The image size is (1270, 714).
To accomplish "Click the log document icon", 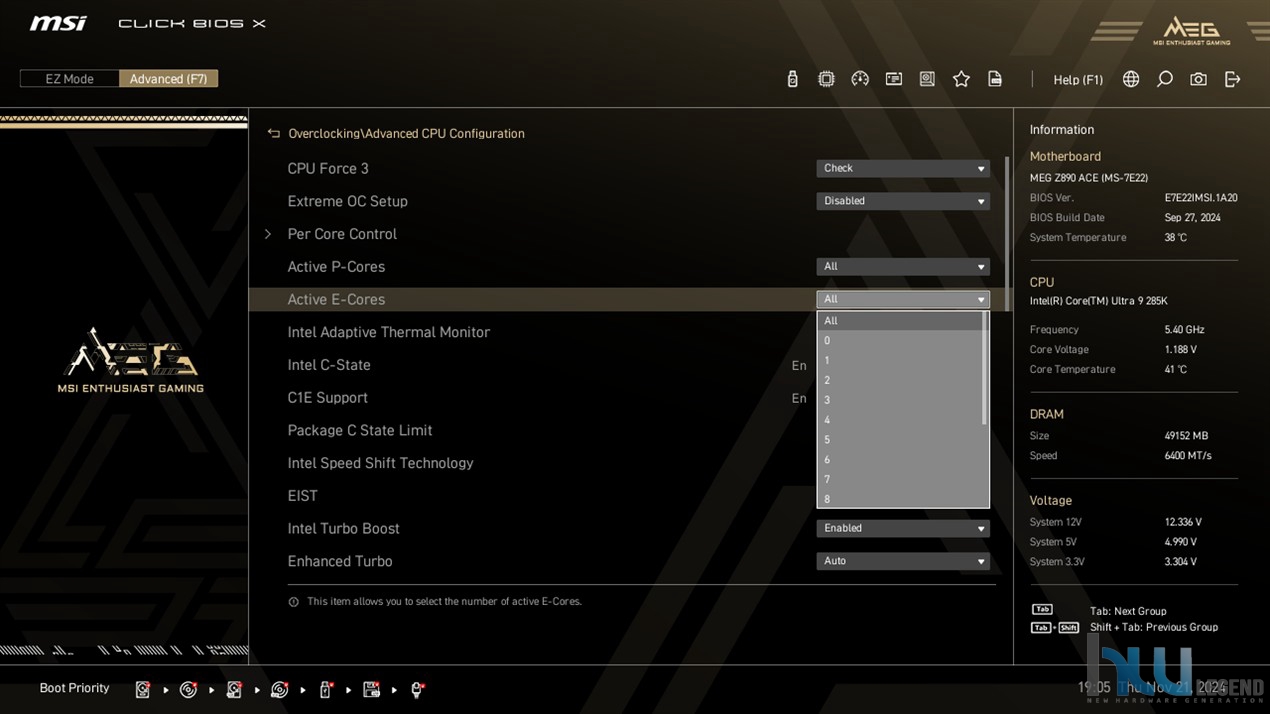I will click(995, 79).
